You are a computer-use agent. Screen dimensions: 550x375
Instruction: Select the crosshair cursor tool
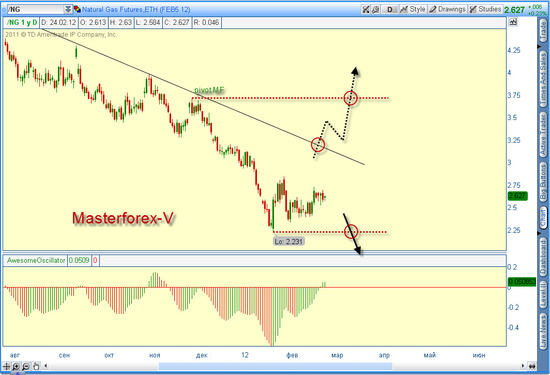7,367
